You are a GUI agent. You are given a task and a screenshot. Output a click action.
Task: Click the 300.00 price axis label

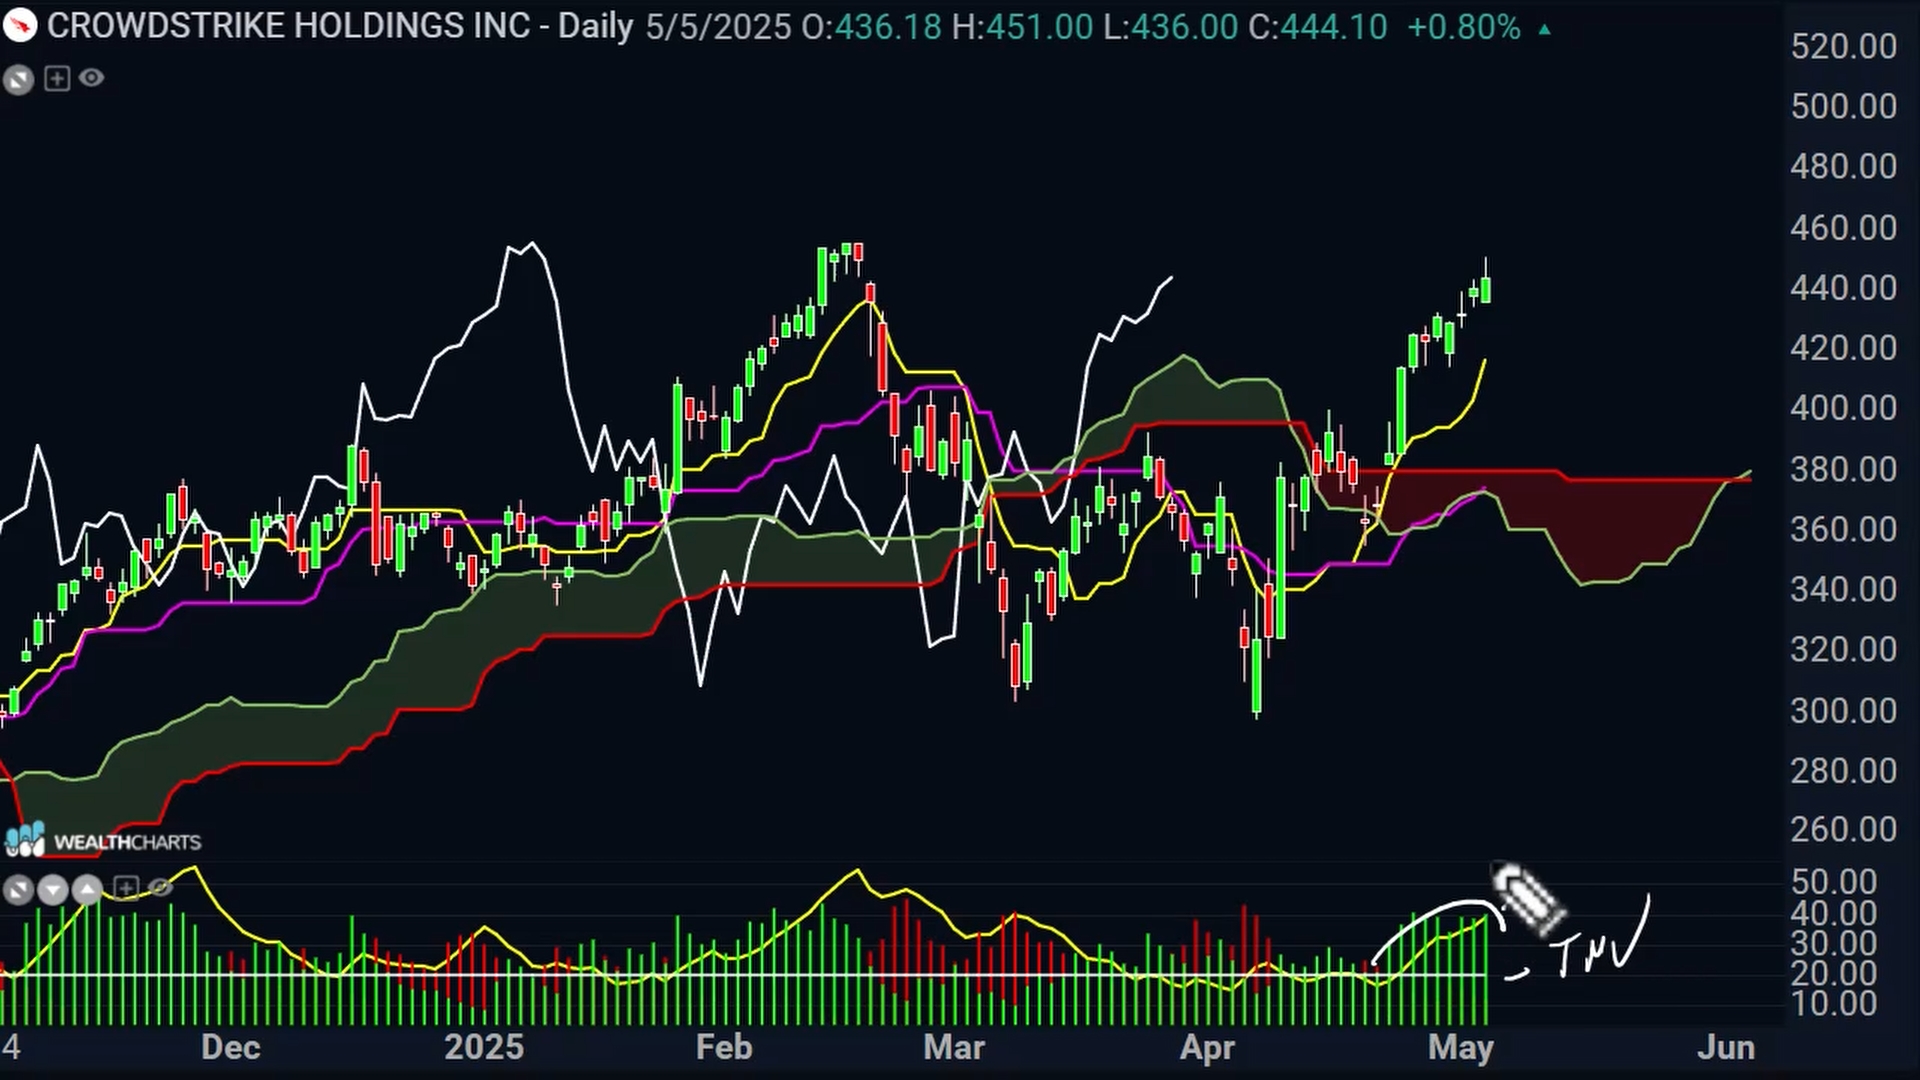[1844, 711]
